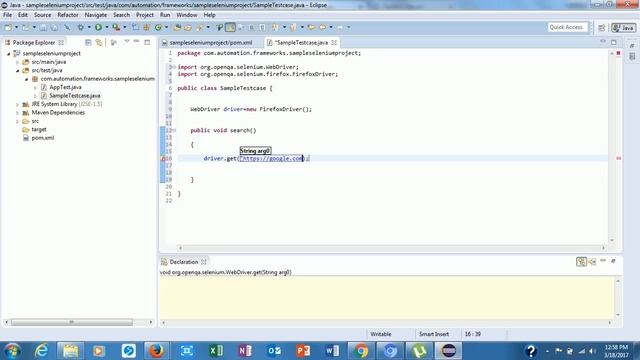Open the Navigate menu
Screen dimensions: 640x360
96,15
